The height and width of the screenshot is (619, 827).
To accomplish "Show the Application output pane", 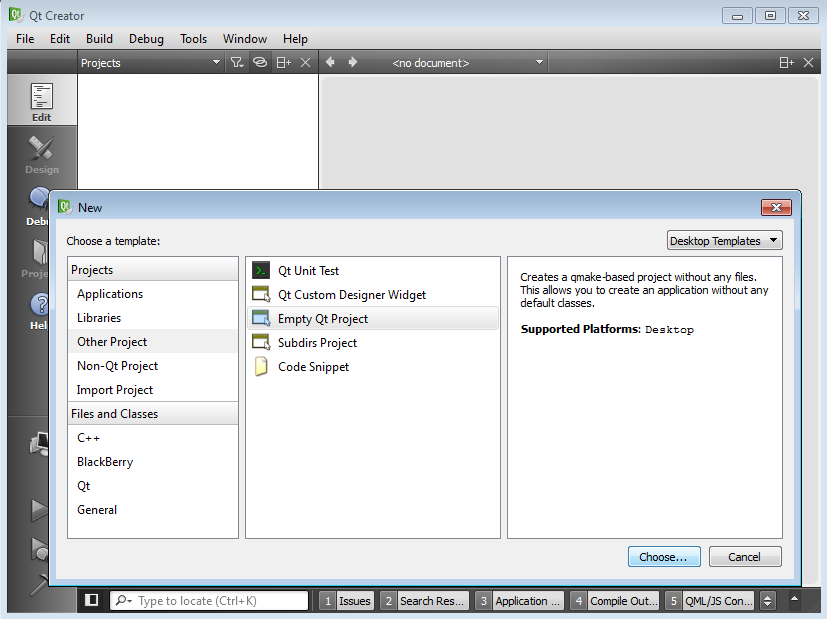I will click(519, 601).
